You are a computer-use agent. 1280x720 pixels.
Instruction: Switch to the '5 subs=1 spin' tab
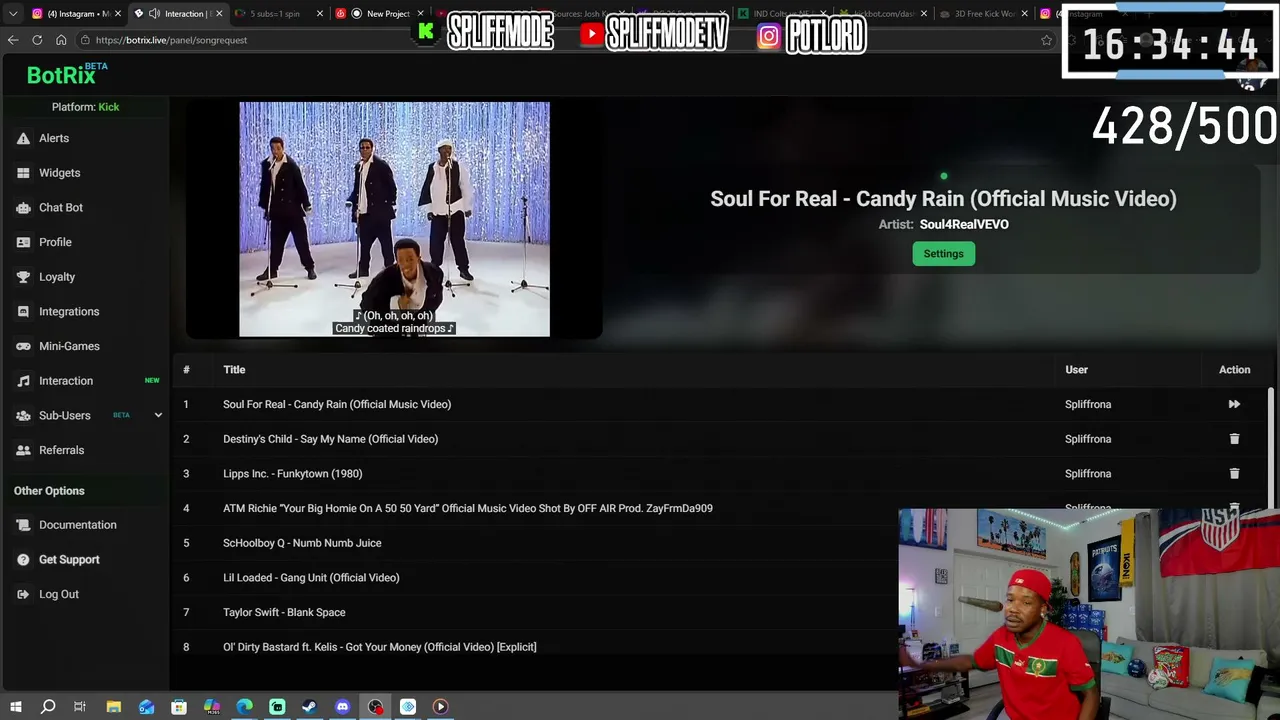tap(280, 14)
